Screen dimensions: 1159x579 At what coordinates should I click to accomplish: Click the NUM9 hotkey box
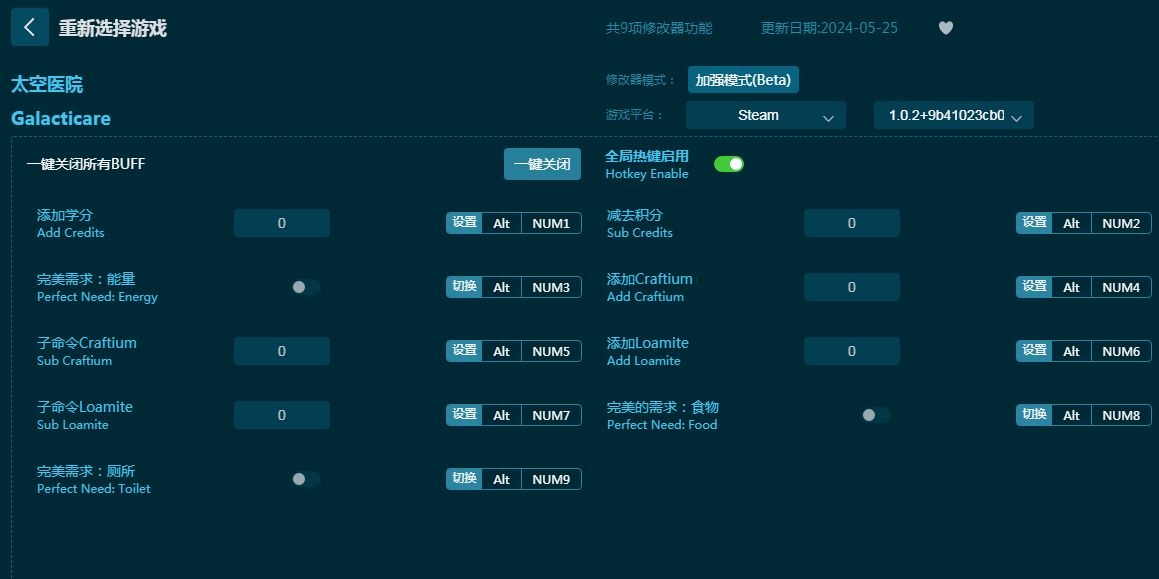point(551,479)
